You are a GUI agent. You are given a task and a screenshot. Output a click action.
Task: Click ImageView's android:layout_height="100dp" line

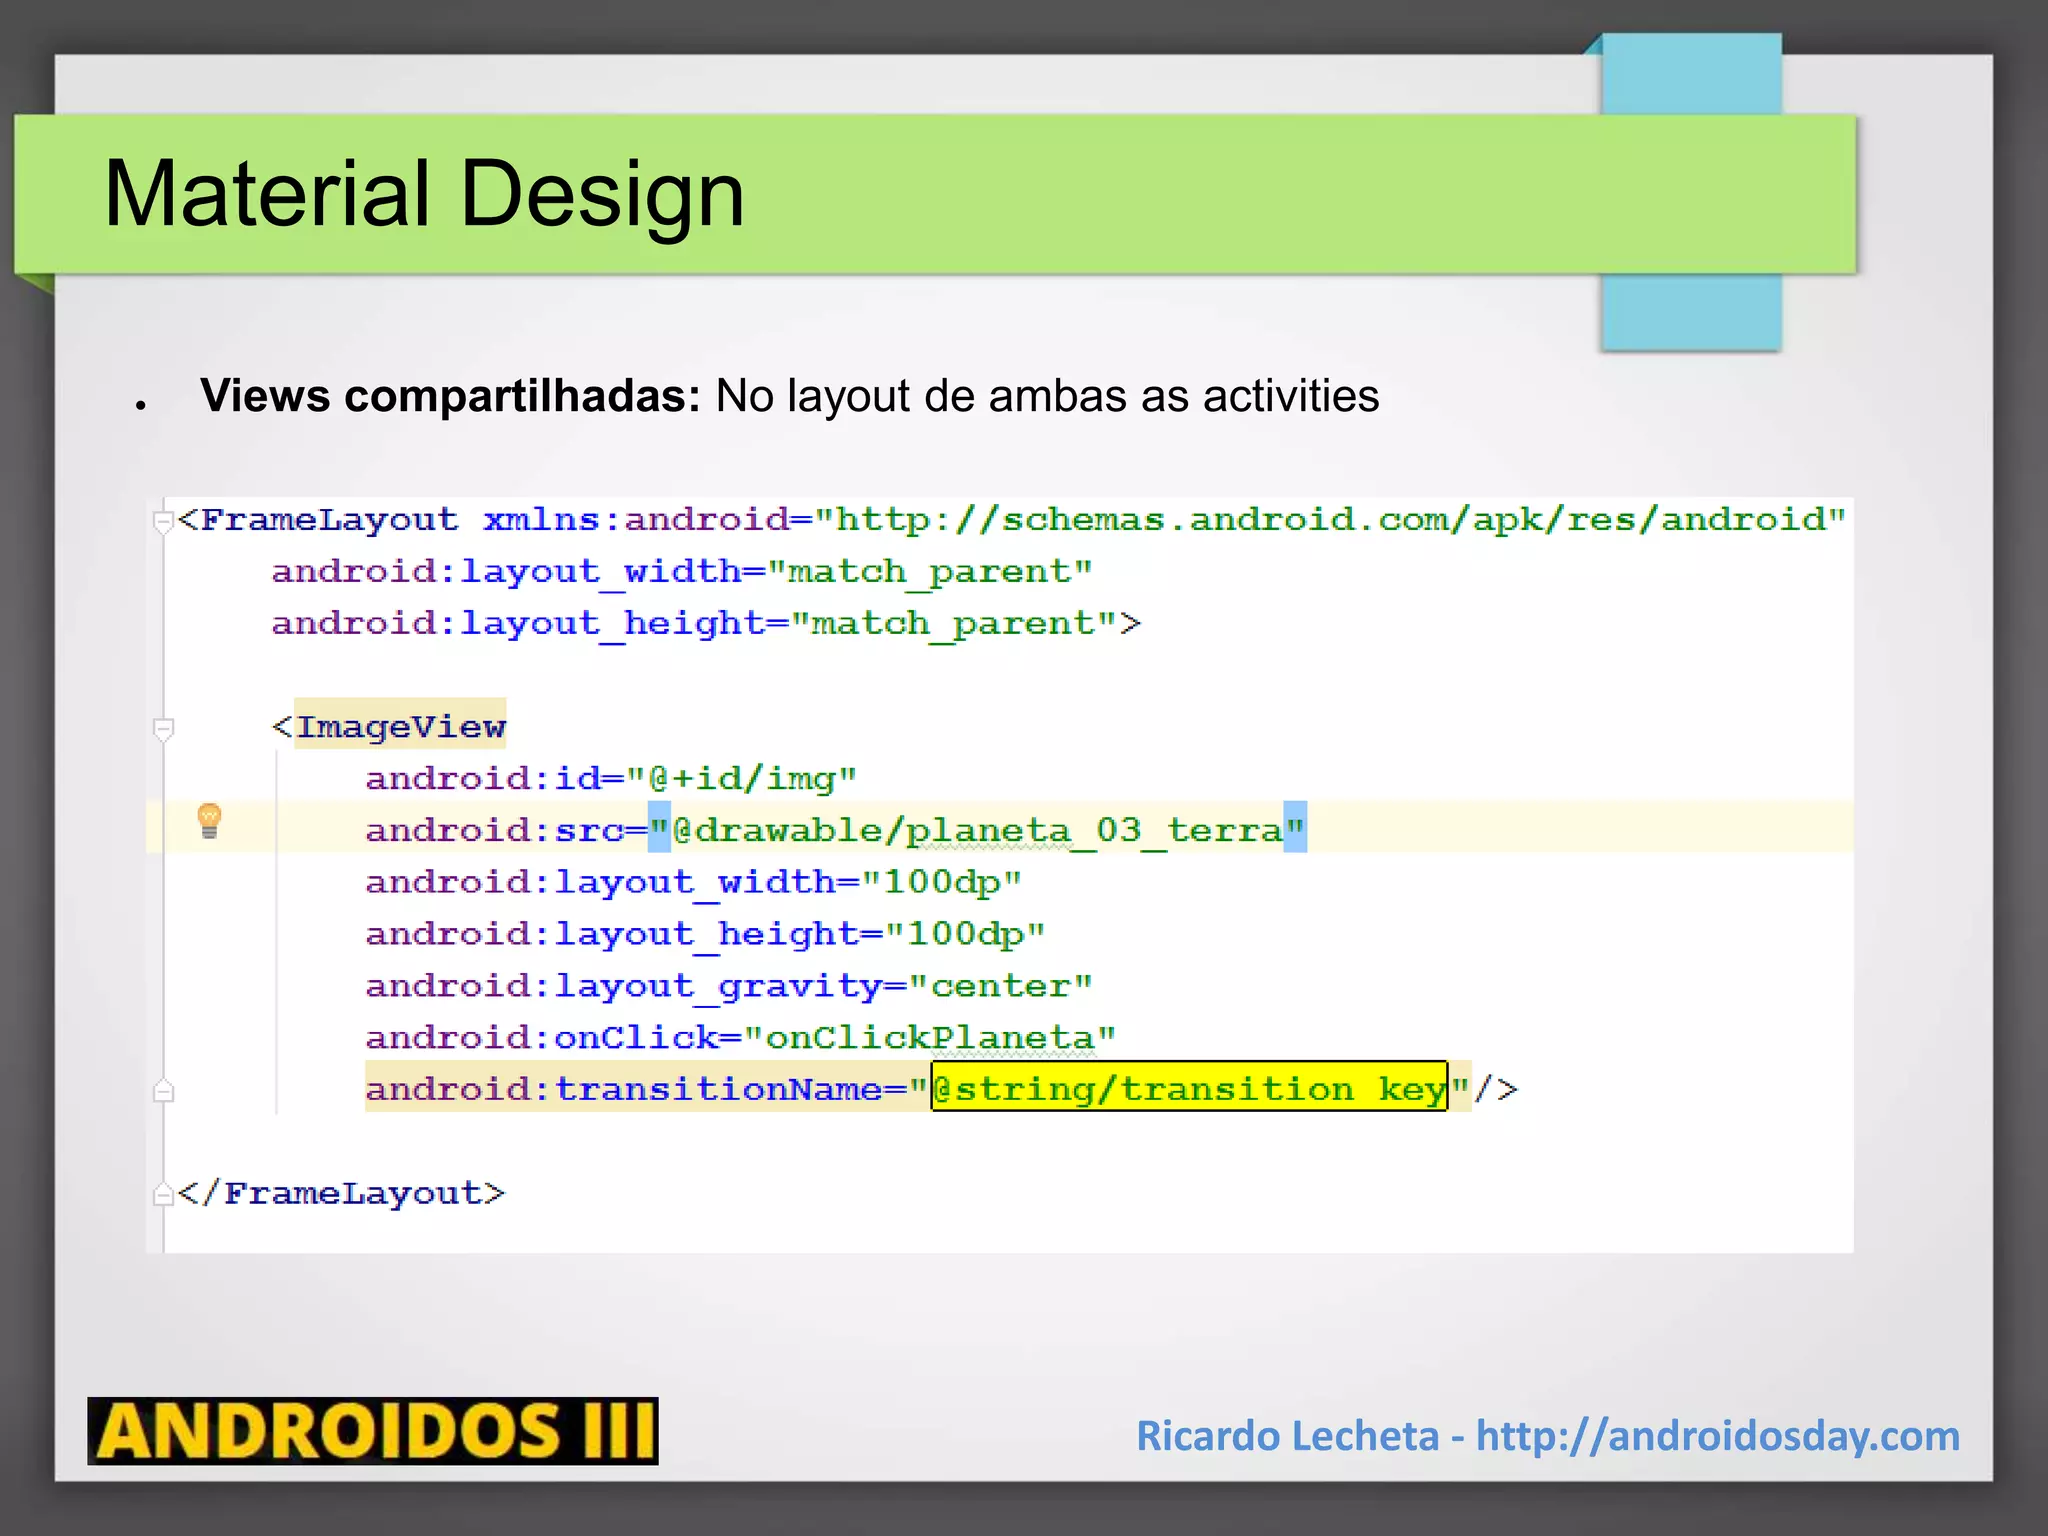click(x=705, y=934)
